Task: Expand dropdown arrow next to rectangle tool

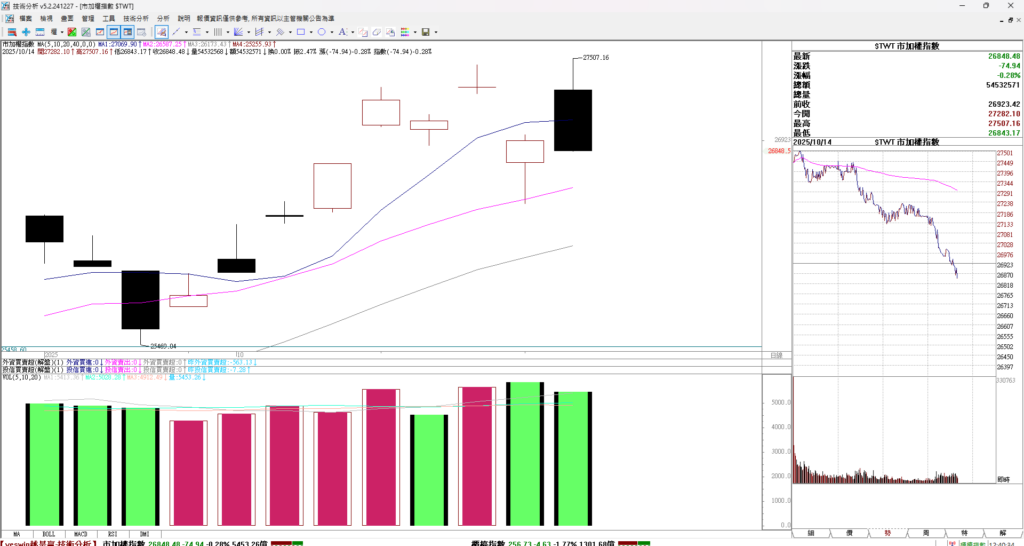Action: coord(312,32)
